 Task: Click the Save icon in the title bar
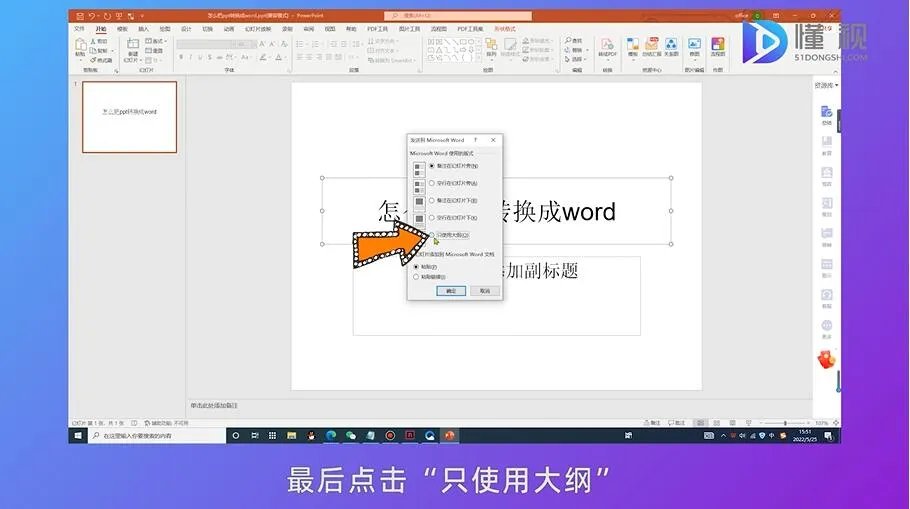pyautogui.click(x=80, y=16)
